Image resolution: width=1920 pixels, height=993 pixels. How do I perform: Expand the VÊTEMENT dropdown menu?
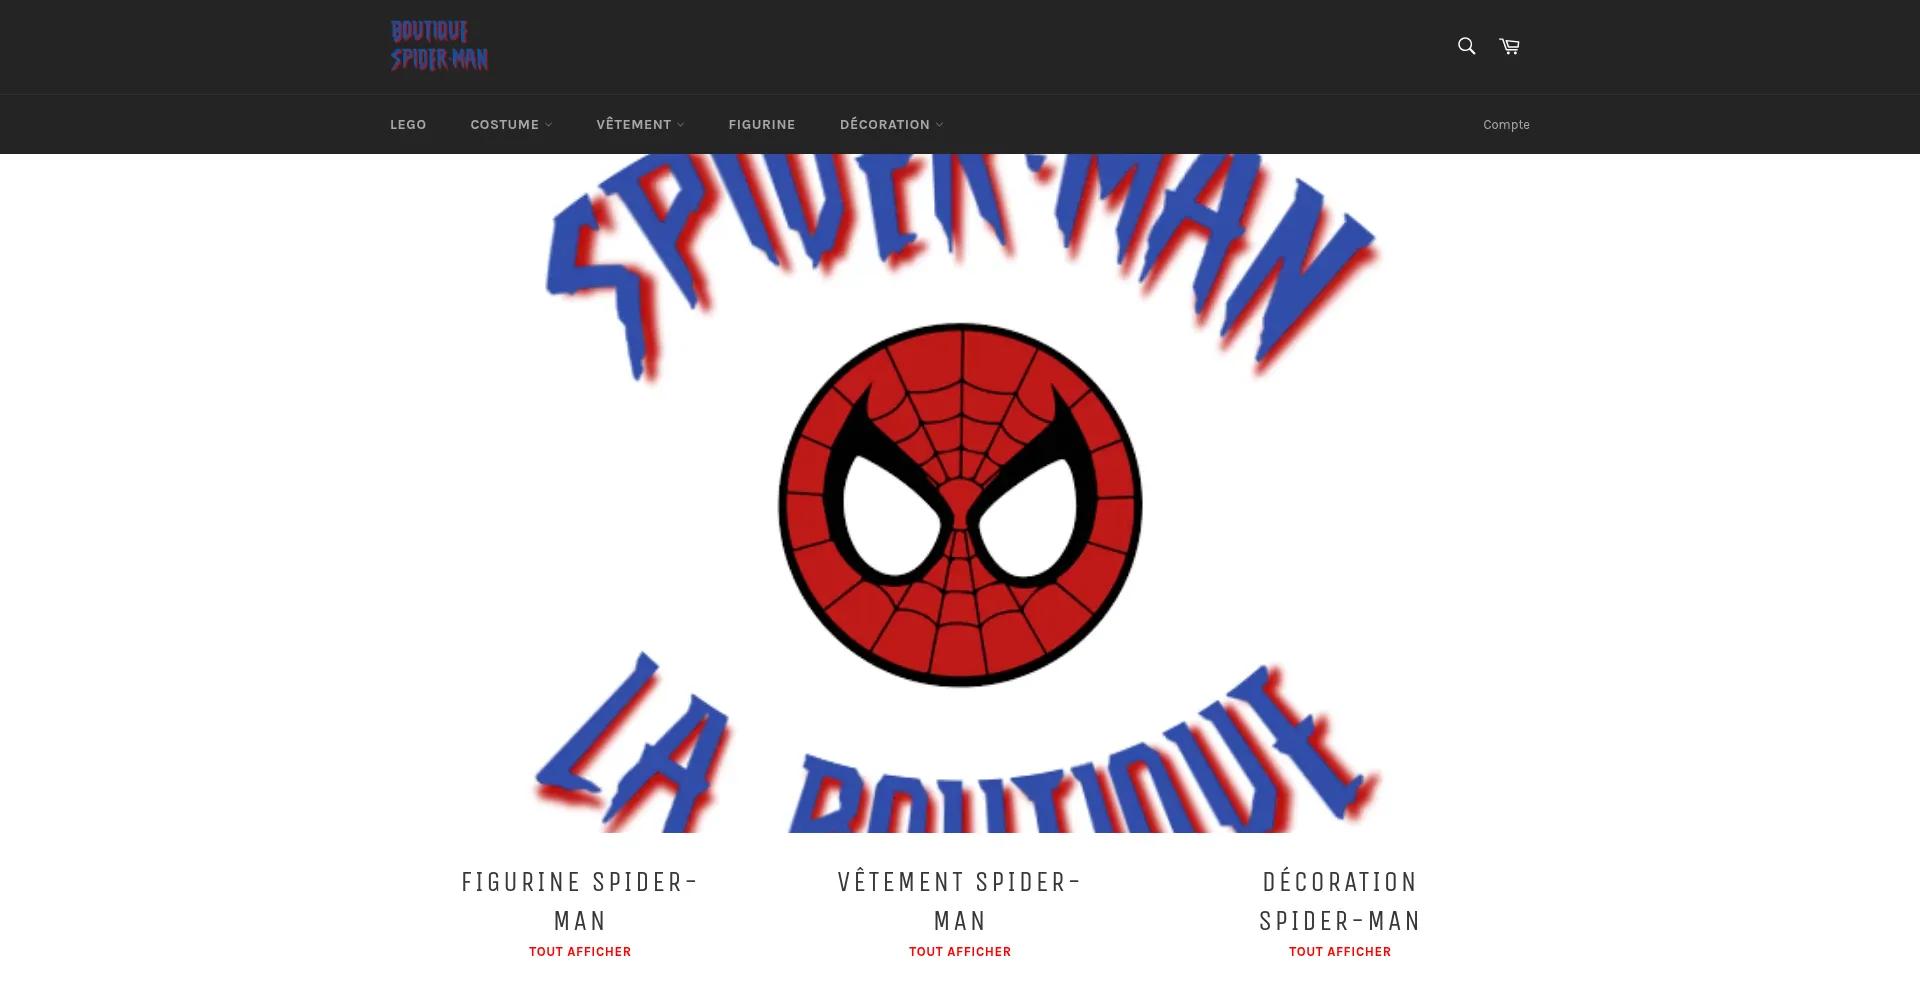(640, 125)
